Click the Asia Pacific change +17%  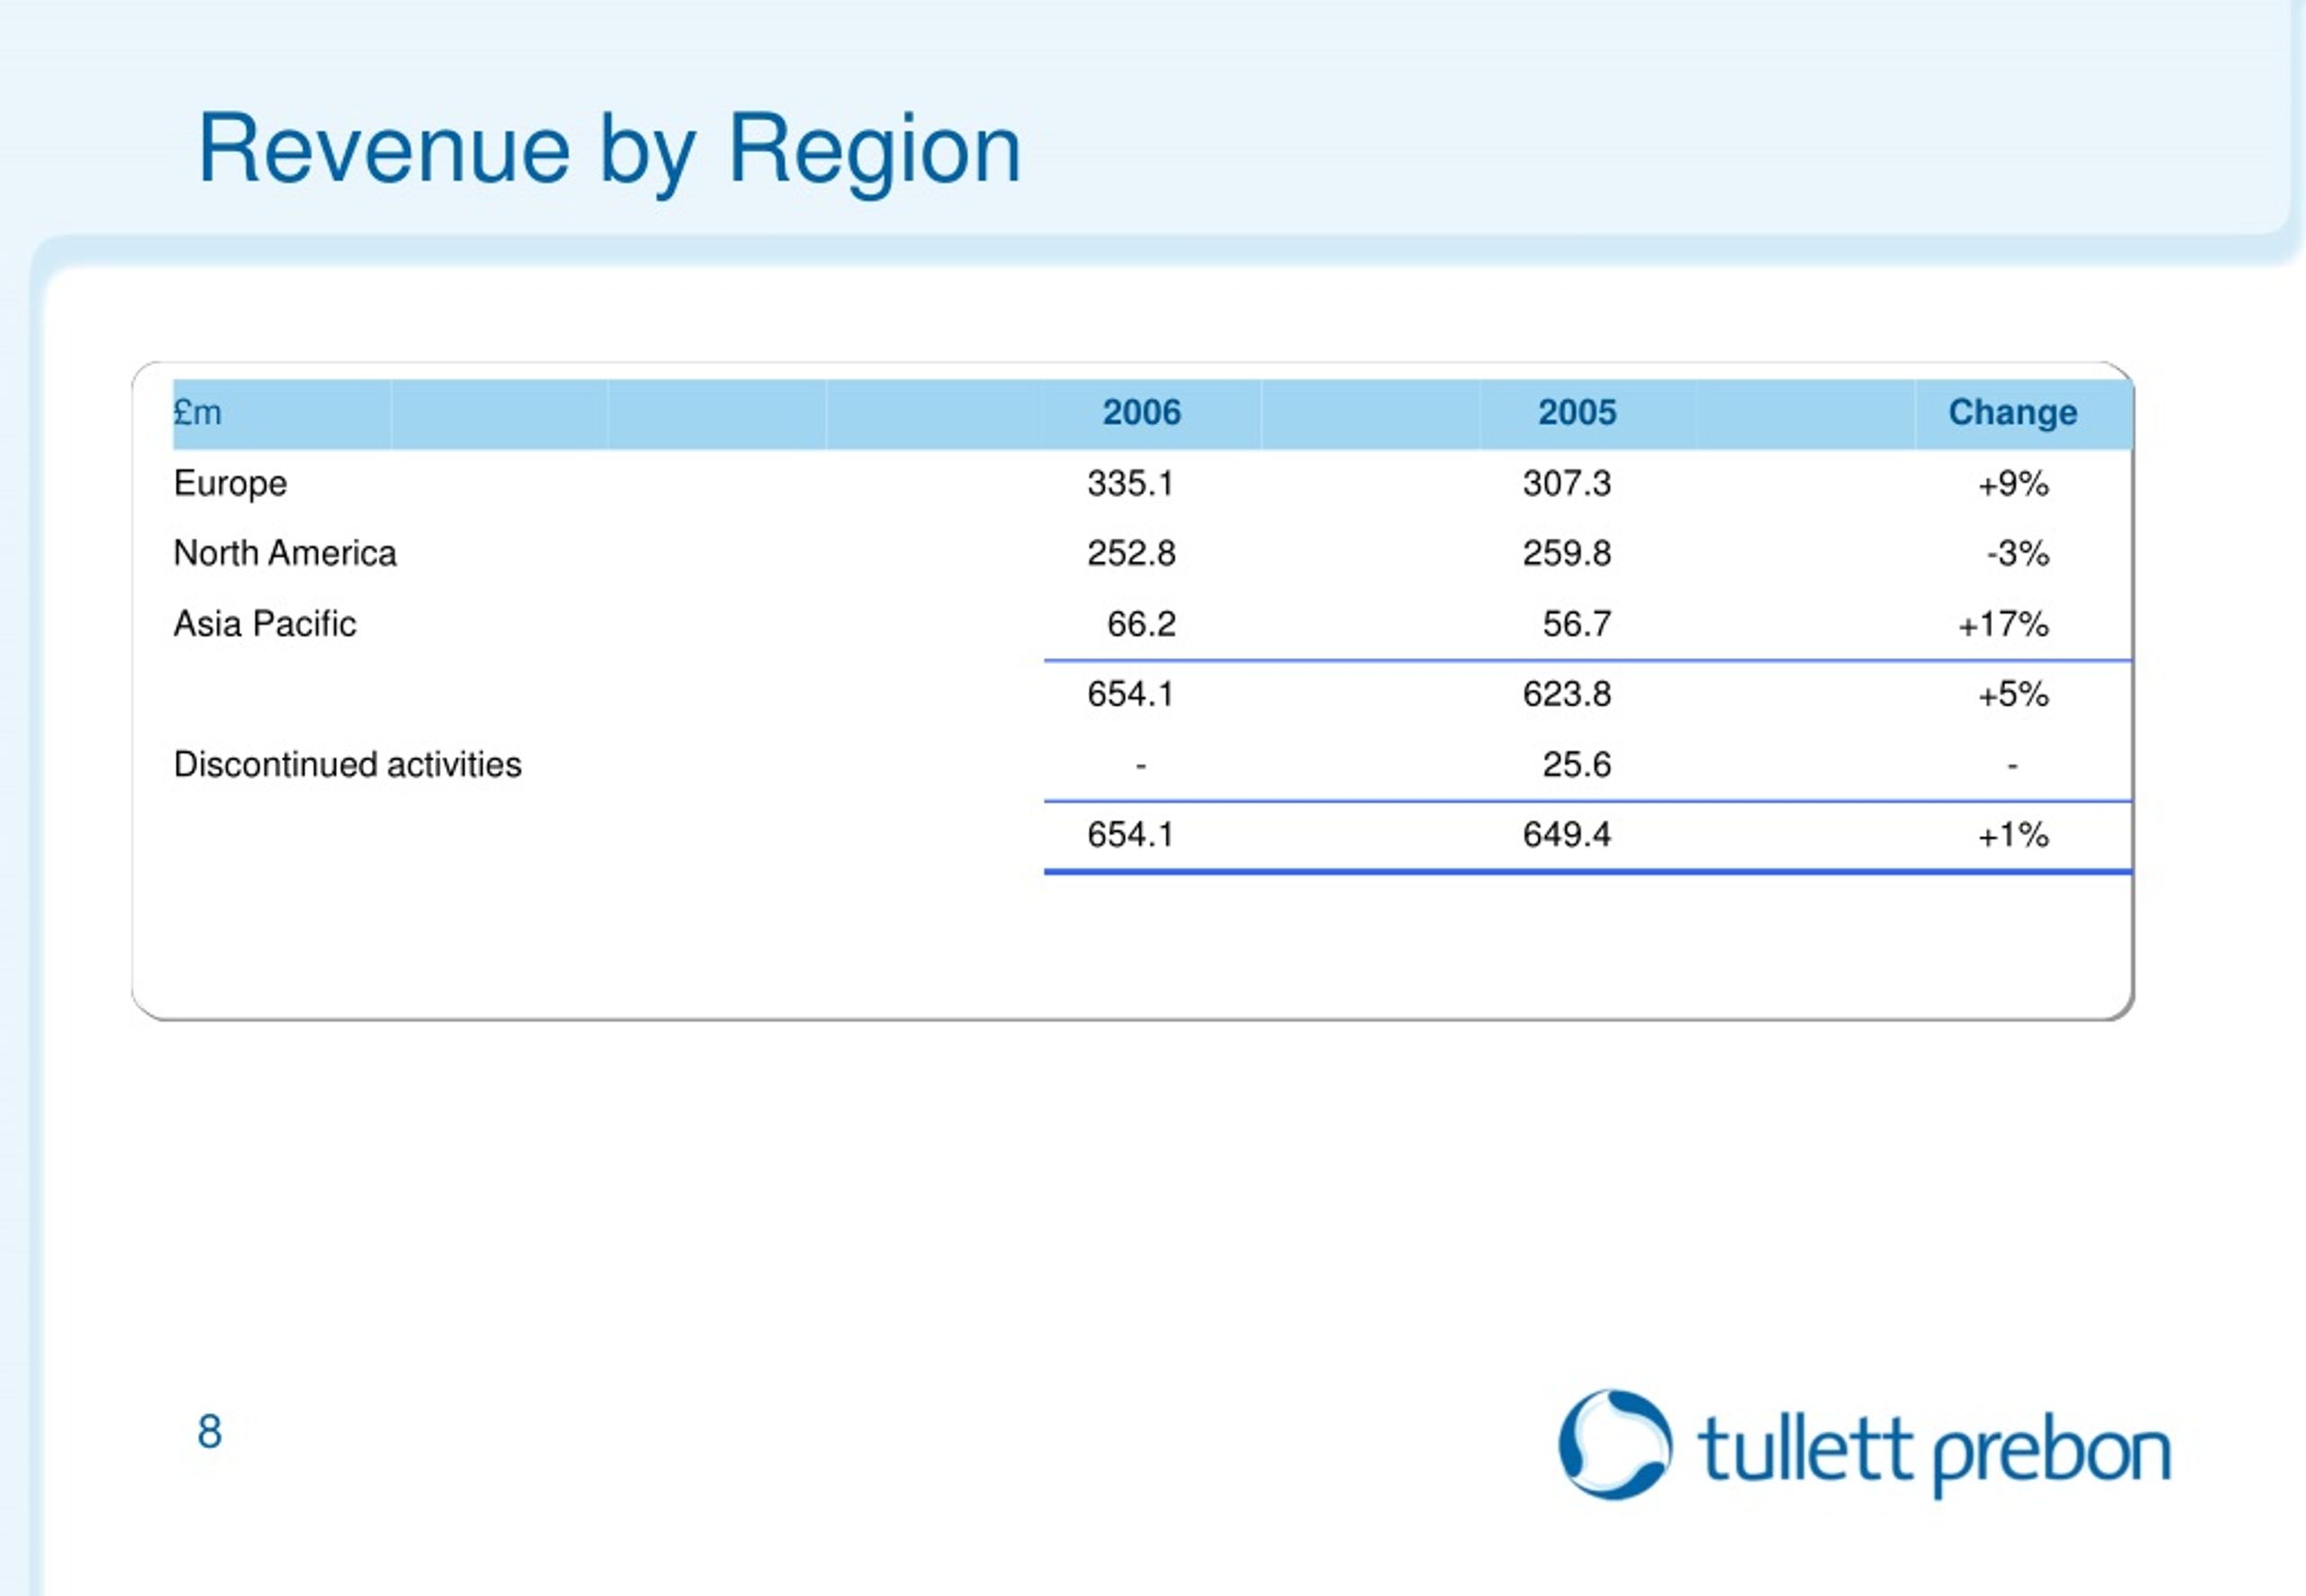pos(2003,624)
